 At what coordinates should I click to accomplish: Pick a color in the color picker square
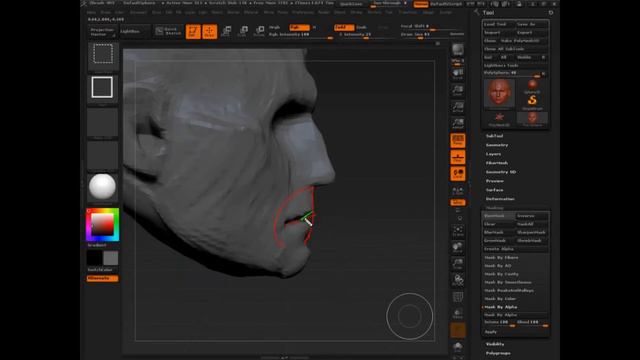pyautogui.click(x=102, y=224)
